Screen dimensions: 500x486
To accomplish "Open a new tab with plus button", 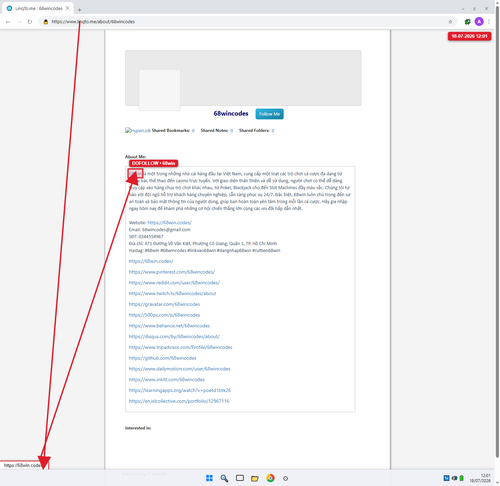I will [x=79, y=10].
